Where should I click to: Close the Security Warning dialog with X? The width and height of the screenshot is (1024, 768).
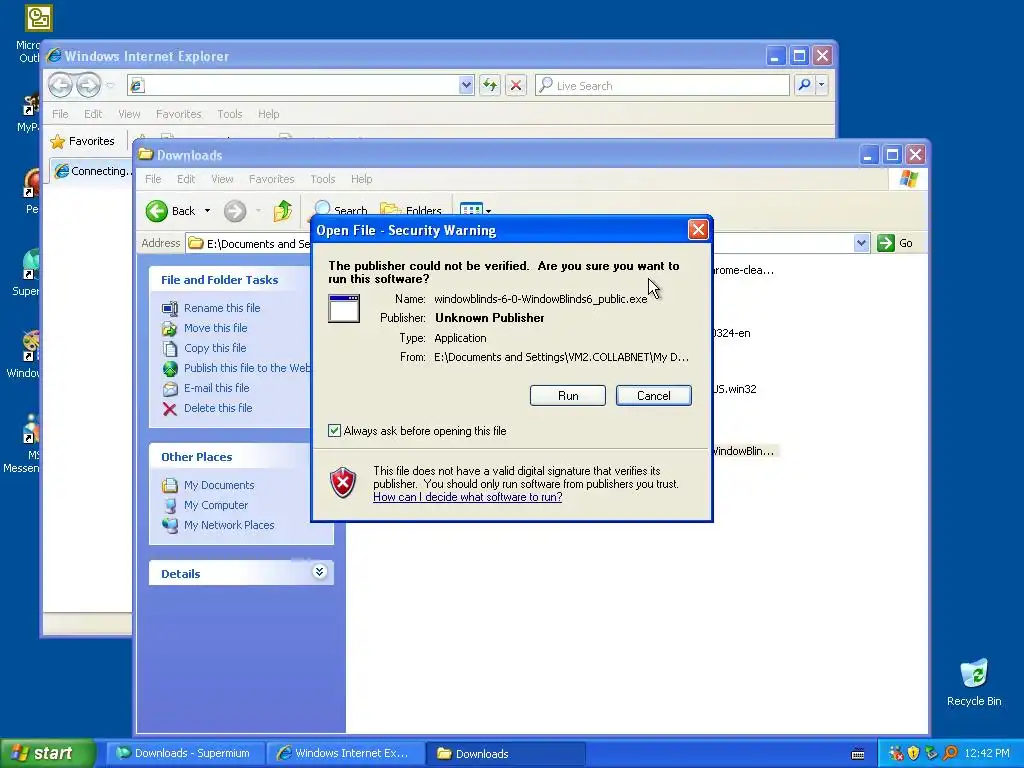pos(698,230)
